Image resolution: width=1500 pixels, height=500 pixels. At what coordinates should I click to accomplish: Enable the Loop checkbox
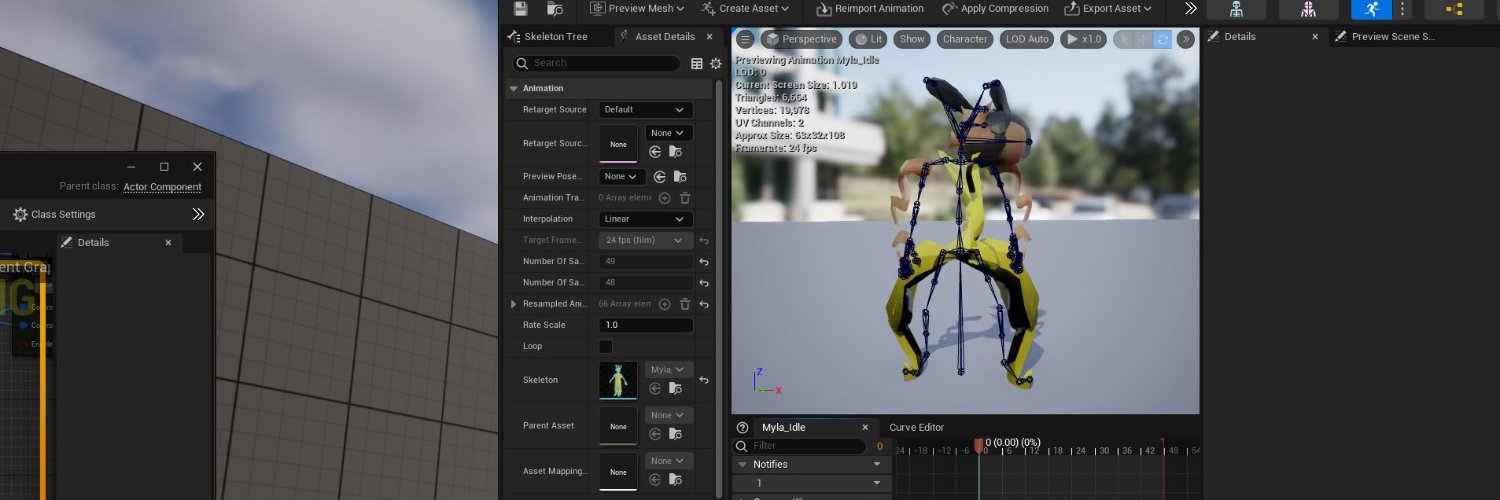coord(605,346)
